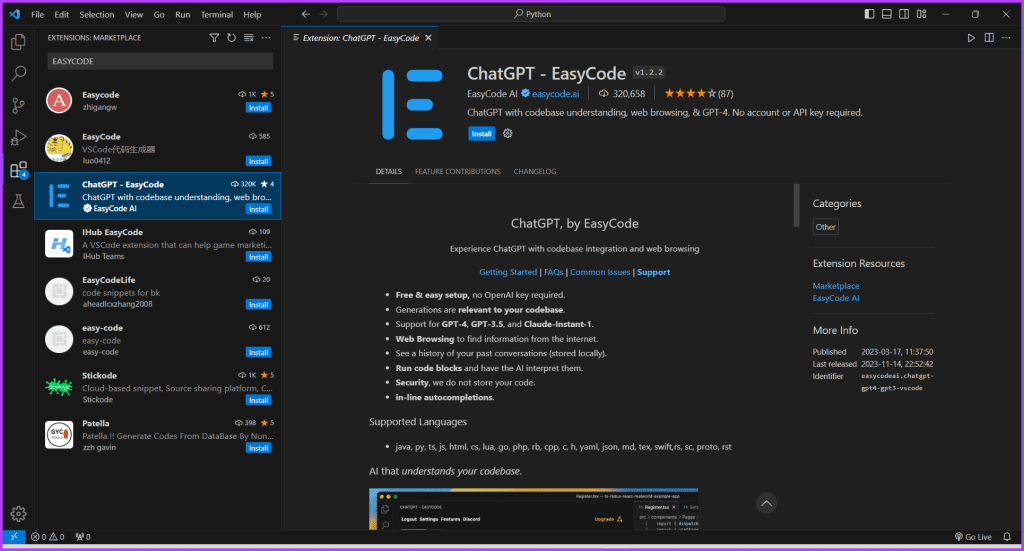Click the extension settings gear beside Install
The width and height of the screenshot is (1024, 551).
(x=507, y=134)
